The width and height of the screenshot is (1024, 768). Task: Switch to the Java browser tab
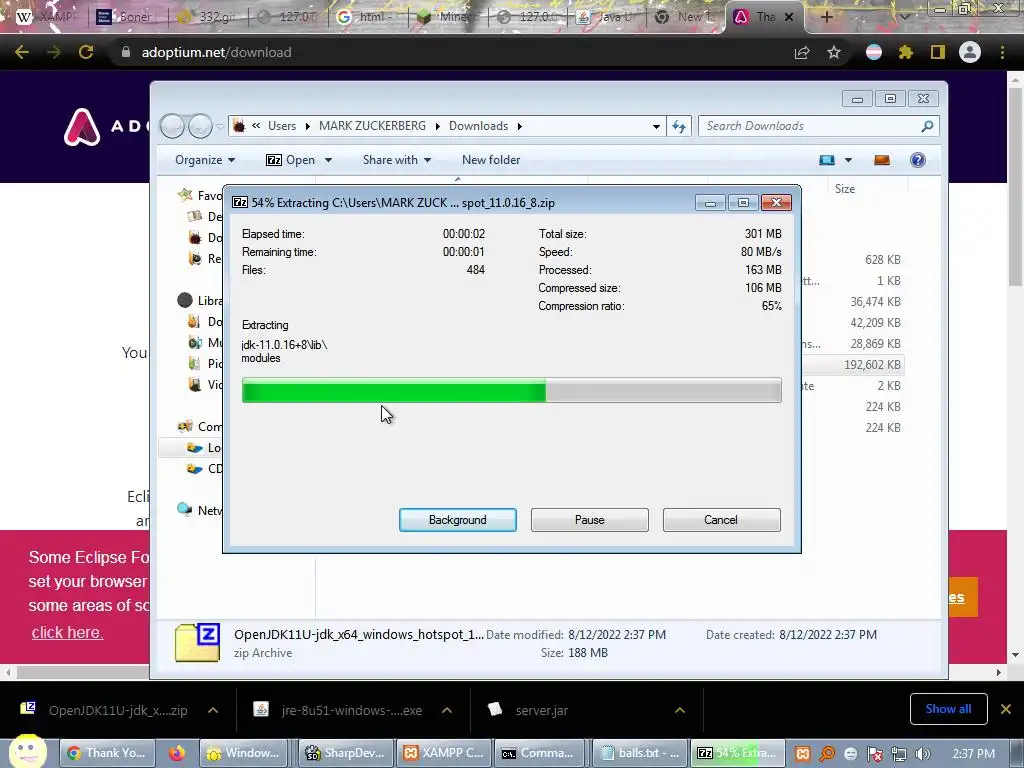click(x=607, y=17)
